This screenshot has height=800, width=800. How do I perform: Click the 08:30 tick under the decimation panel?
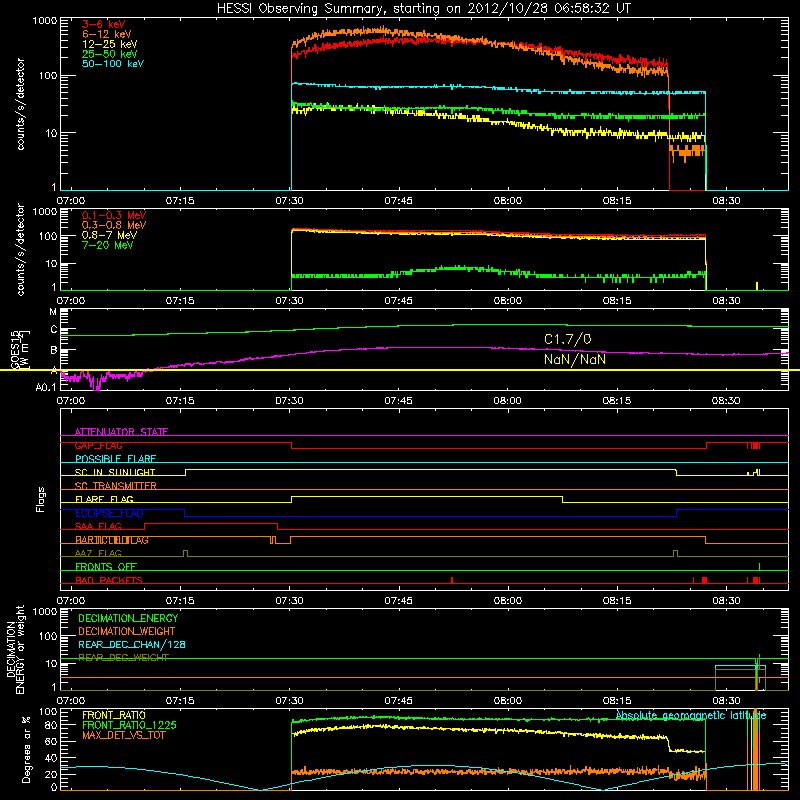coord(726,701)
